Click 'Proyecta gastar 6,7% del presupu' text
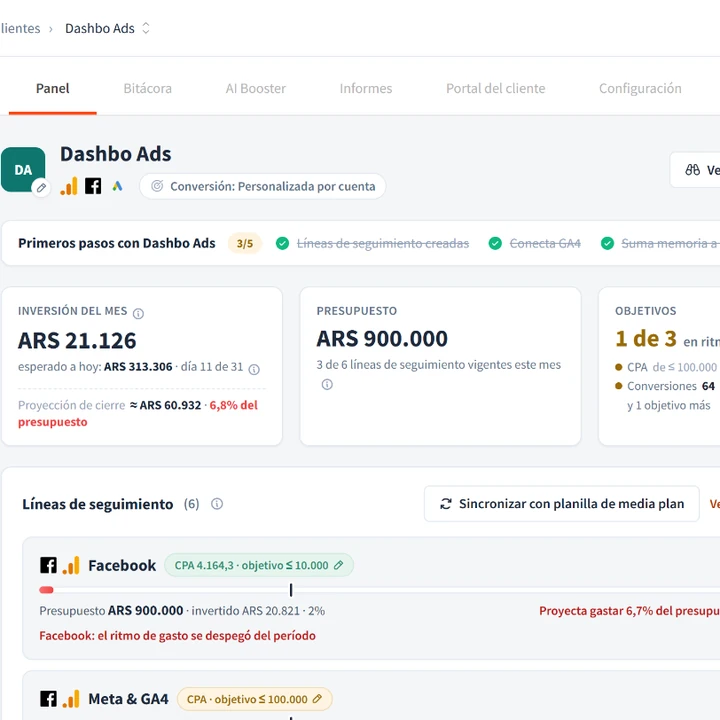This screenshot has height=720, width=720. [629, 611]
